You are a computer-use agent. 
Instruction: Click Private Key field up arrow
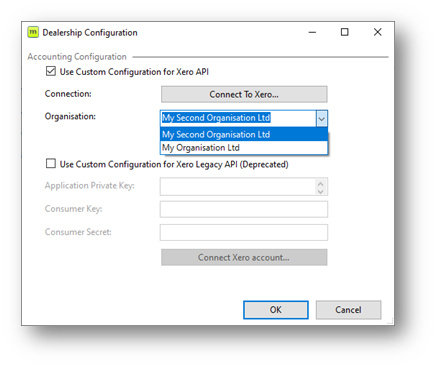(321, 183)
